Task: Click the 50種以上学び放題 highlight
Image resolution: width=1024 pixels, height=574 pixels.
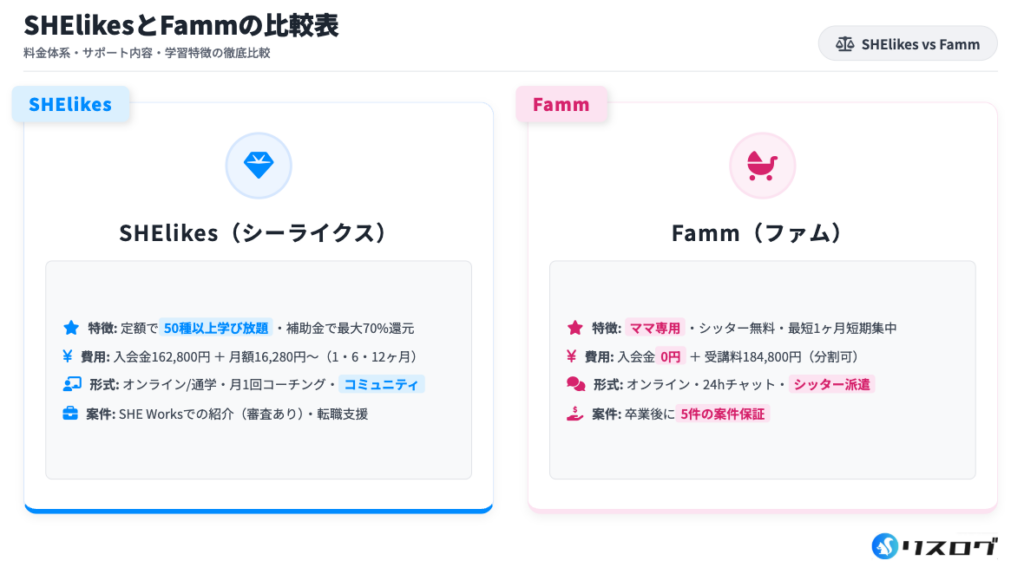Action: coord(215,328)
